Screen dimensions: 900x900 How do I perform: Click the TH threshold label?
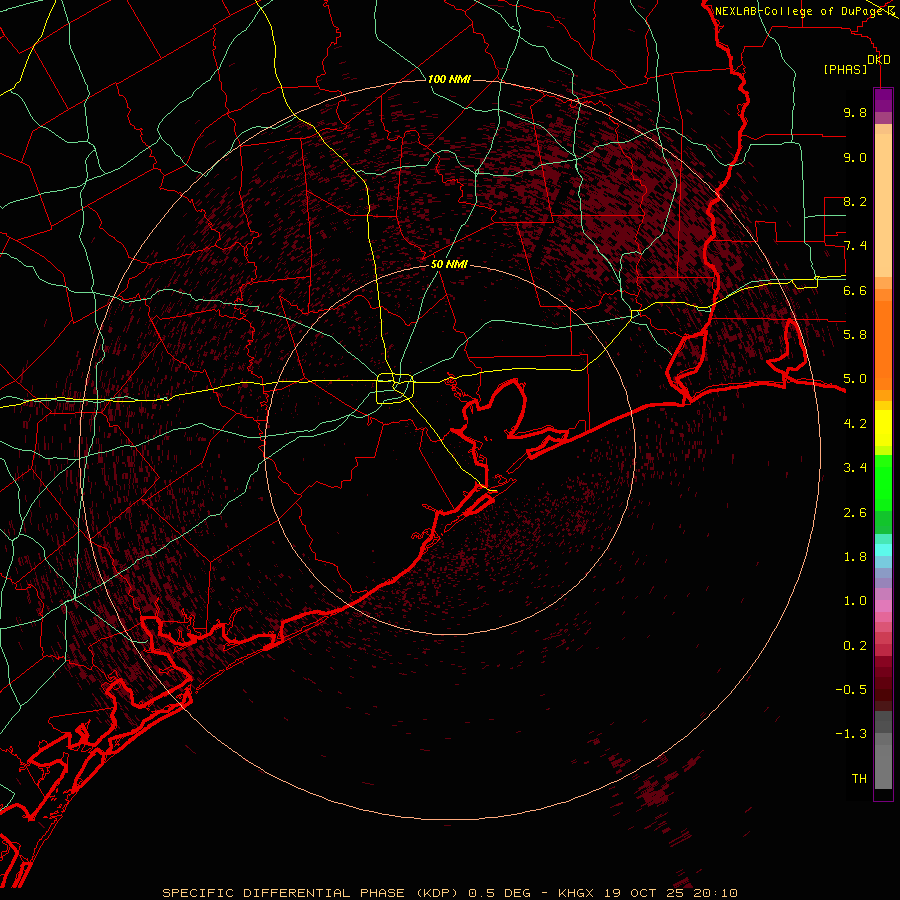(x=859, y=778)
